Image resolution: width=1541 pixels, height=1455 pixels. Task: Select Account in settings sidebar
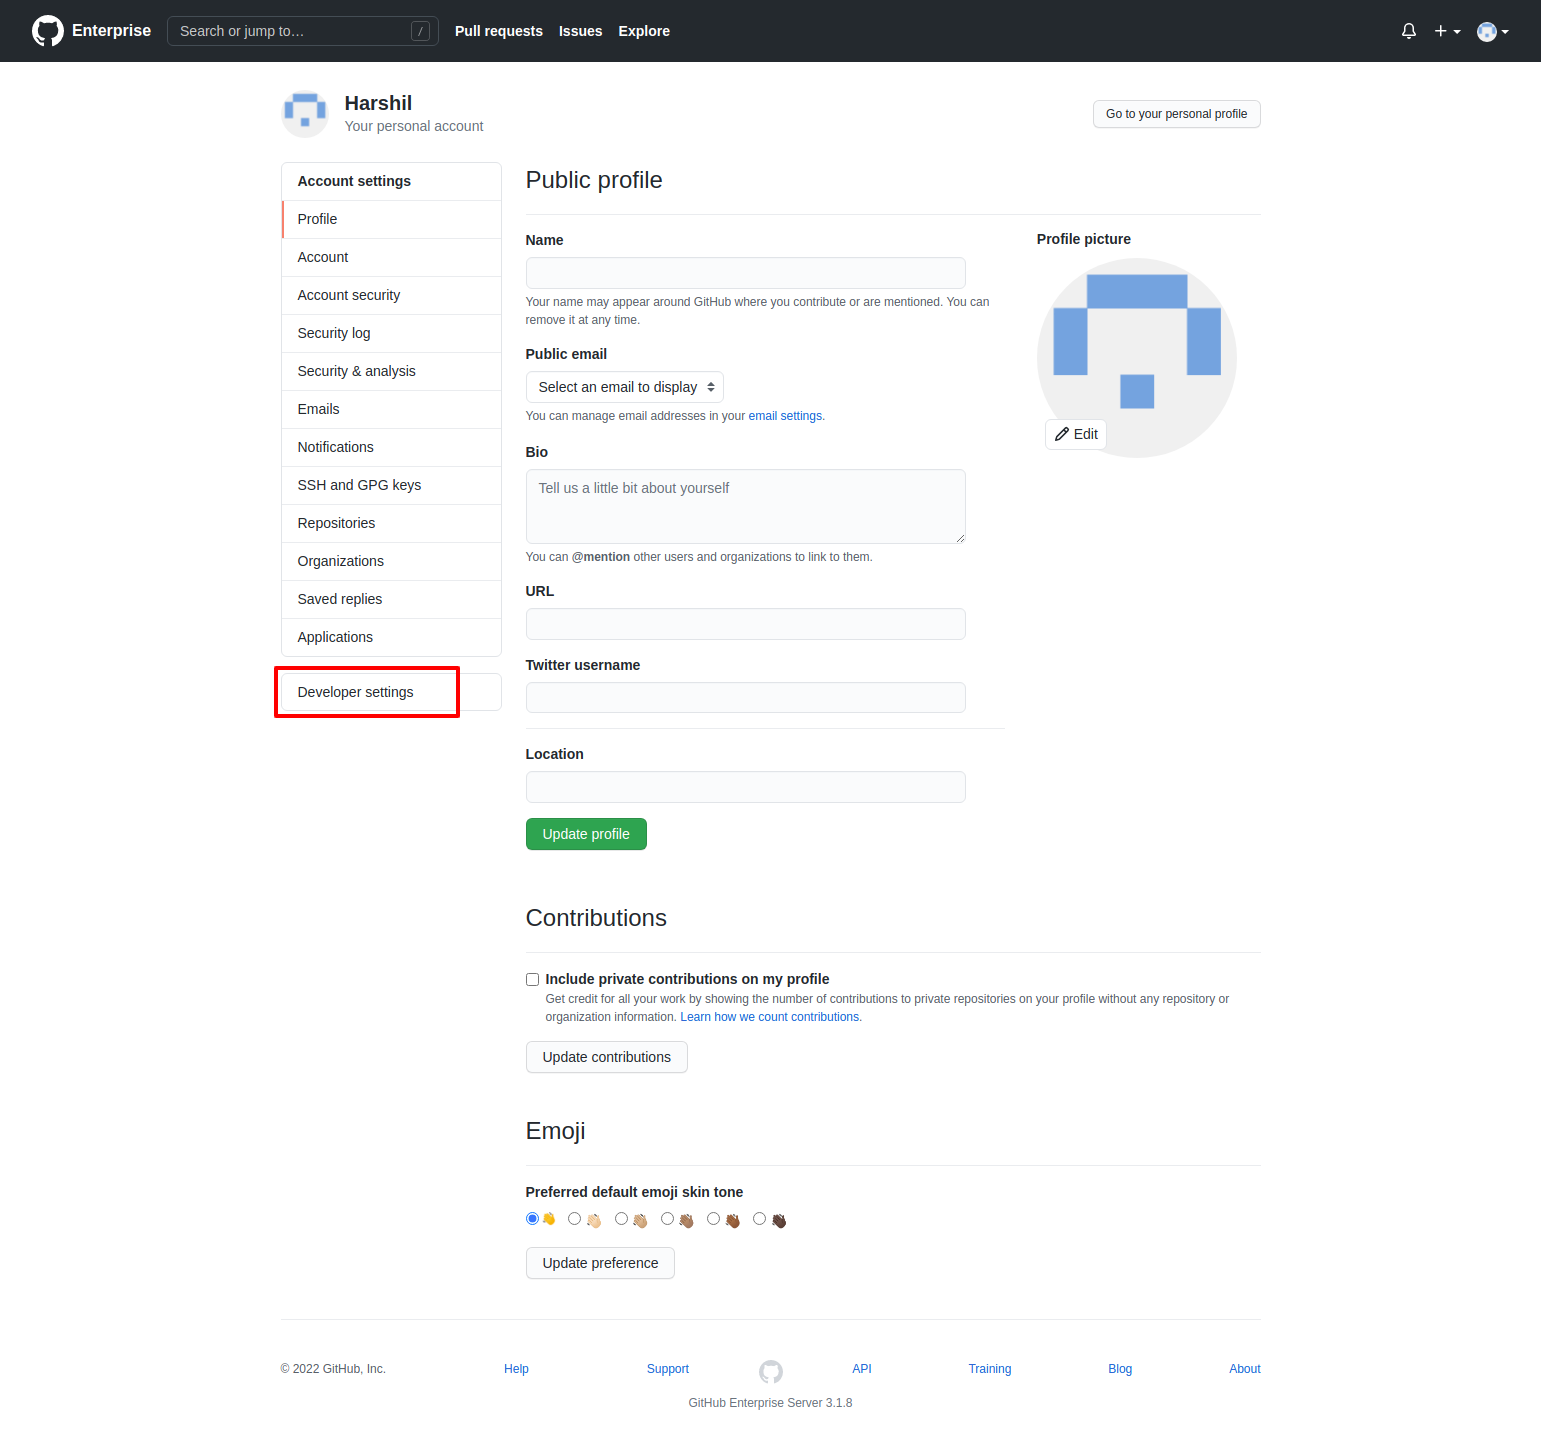pos(391,257)
